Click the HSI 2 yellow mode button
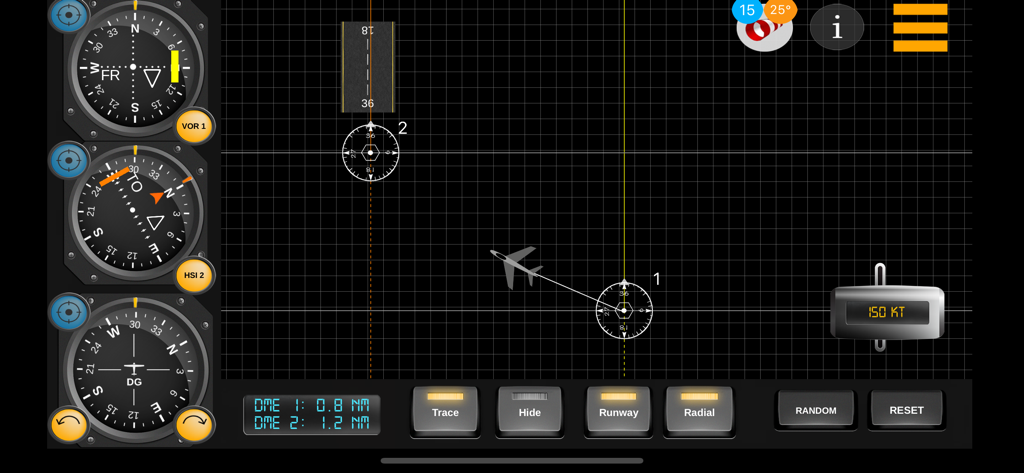Viewport: 1024px width, 473px height. click(194, 275)
